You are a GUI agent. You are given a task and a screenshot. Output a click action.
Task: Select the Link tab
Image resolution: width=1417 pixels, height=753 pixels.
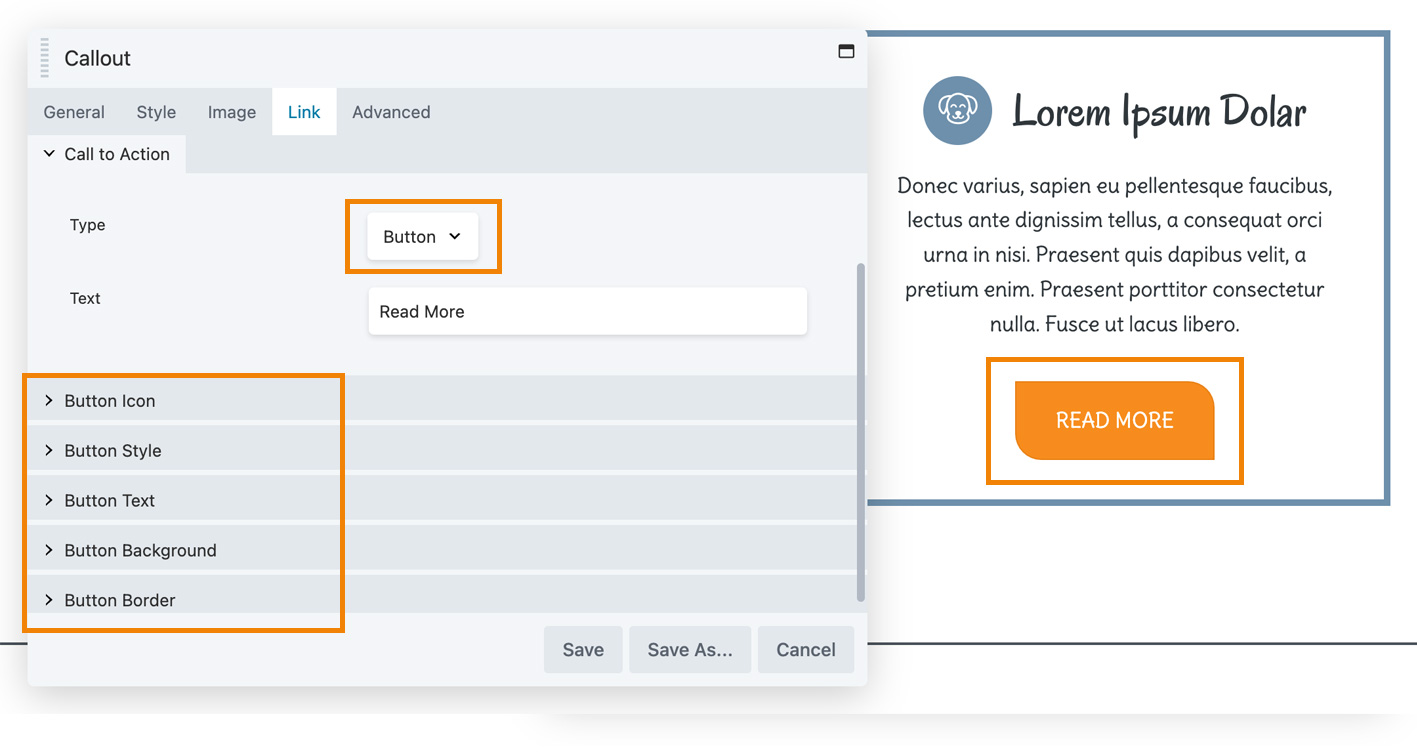pos(304,112)
